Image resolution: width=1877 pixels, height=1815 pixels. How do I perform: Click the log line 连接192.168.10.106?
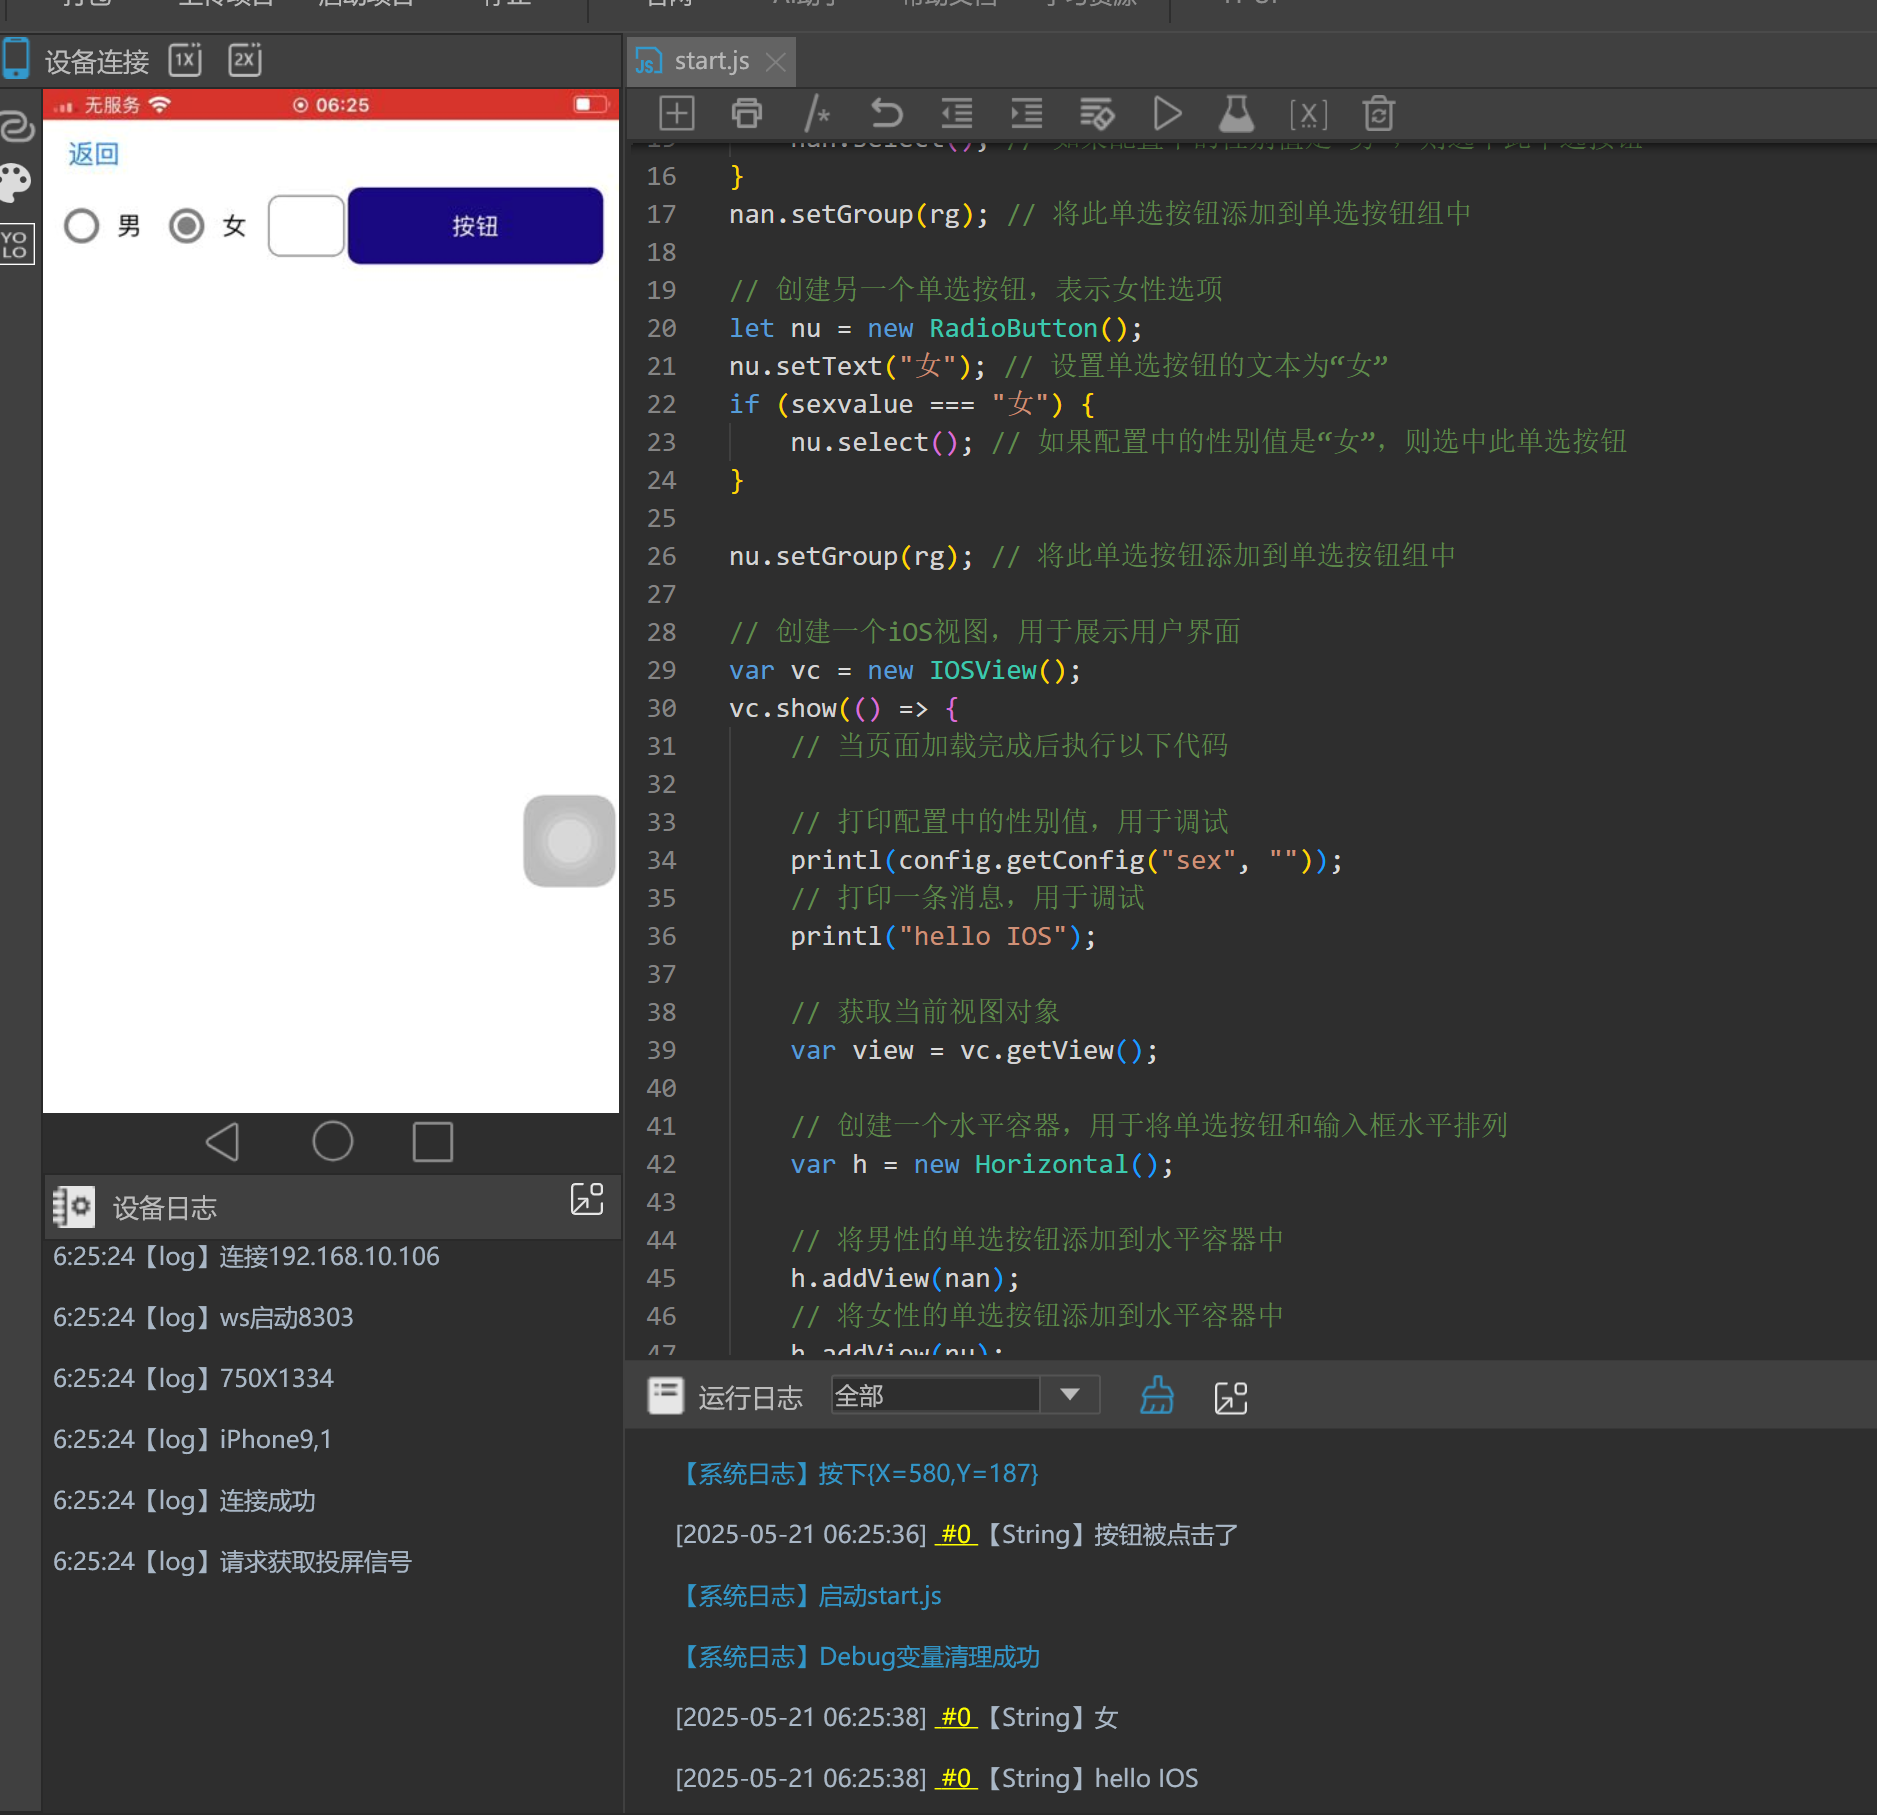click(246, 1256)
